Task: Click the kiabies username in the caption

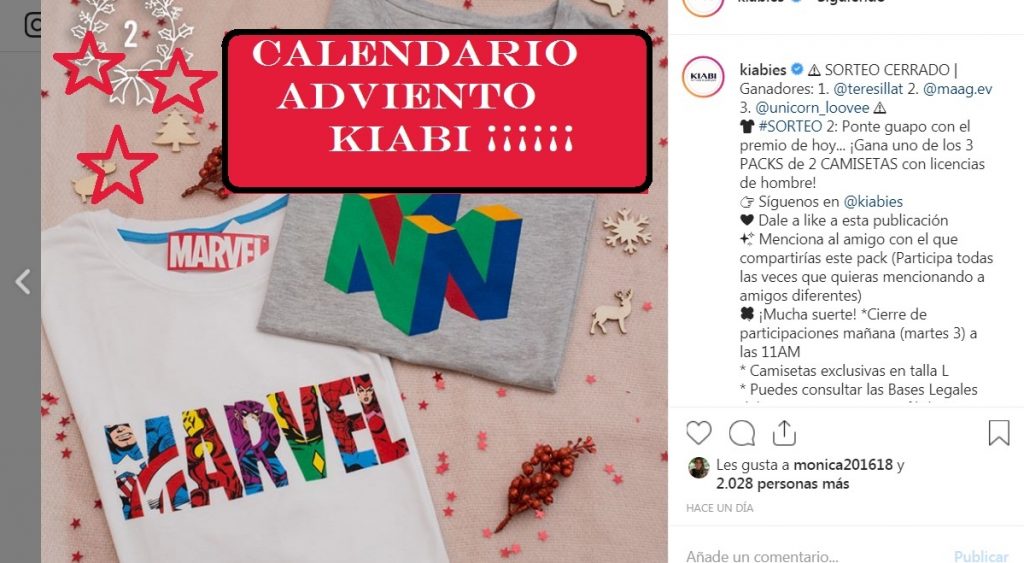Action: pyautogui.click(x=763, y=69)
